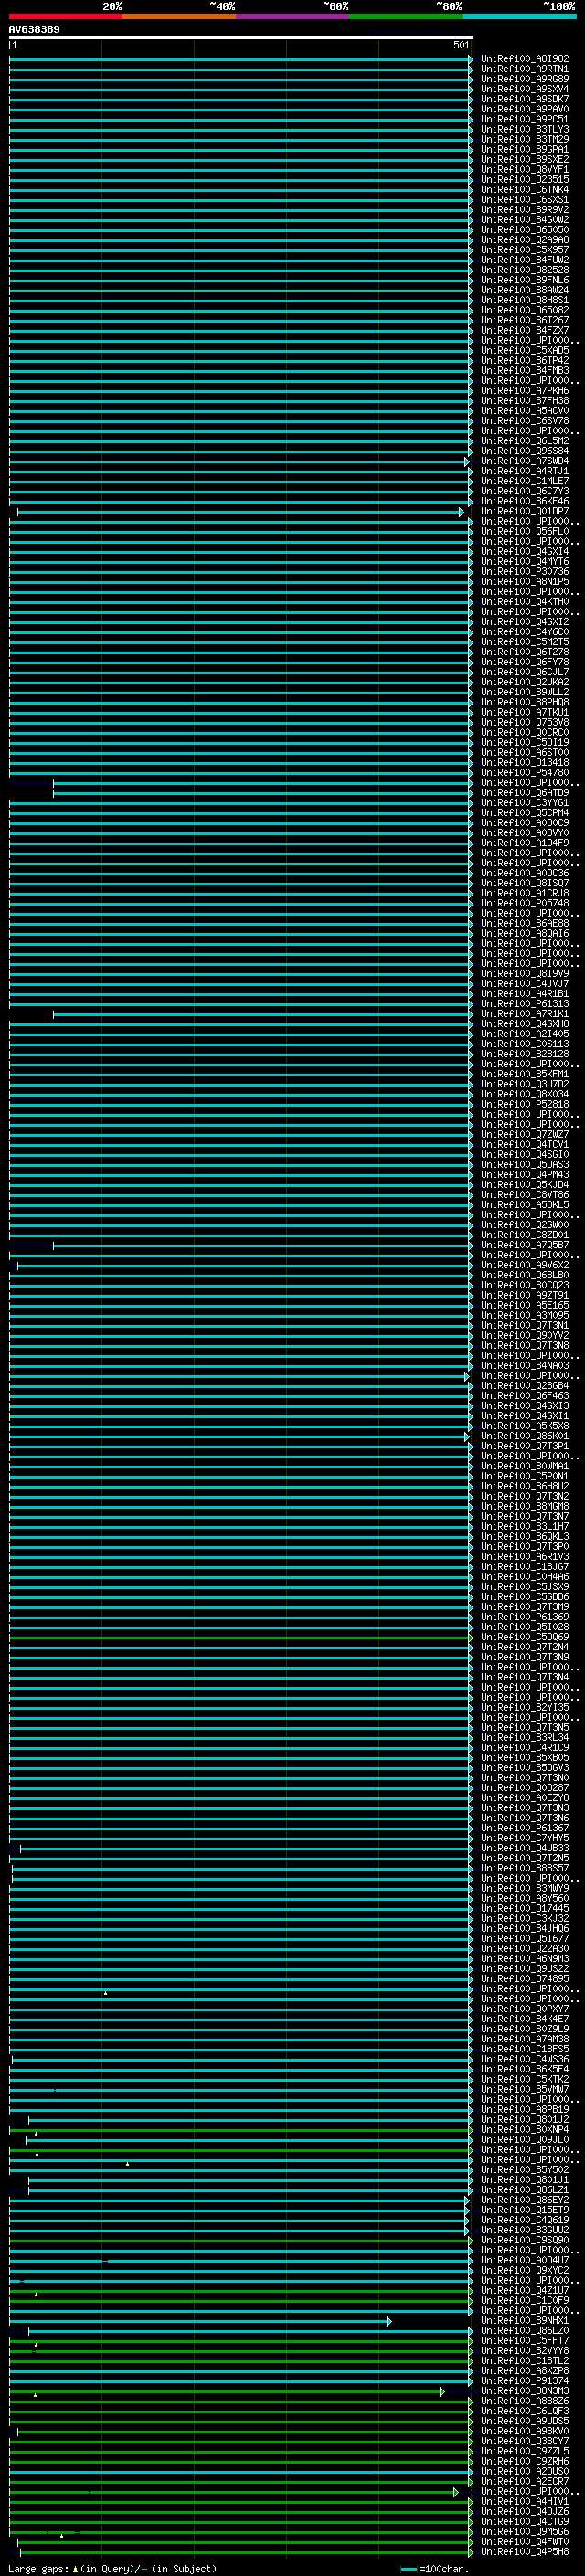Screen dimensions: 585x2576
Task: Select hit label UniRef100_A2DUS0
Action: (525, 2471)
